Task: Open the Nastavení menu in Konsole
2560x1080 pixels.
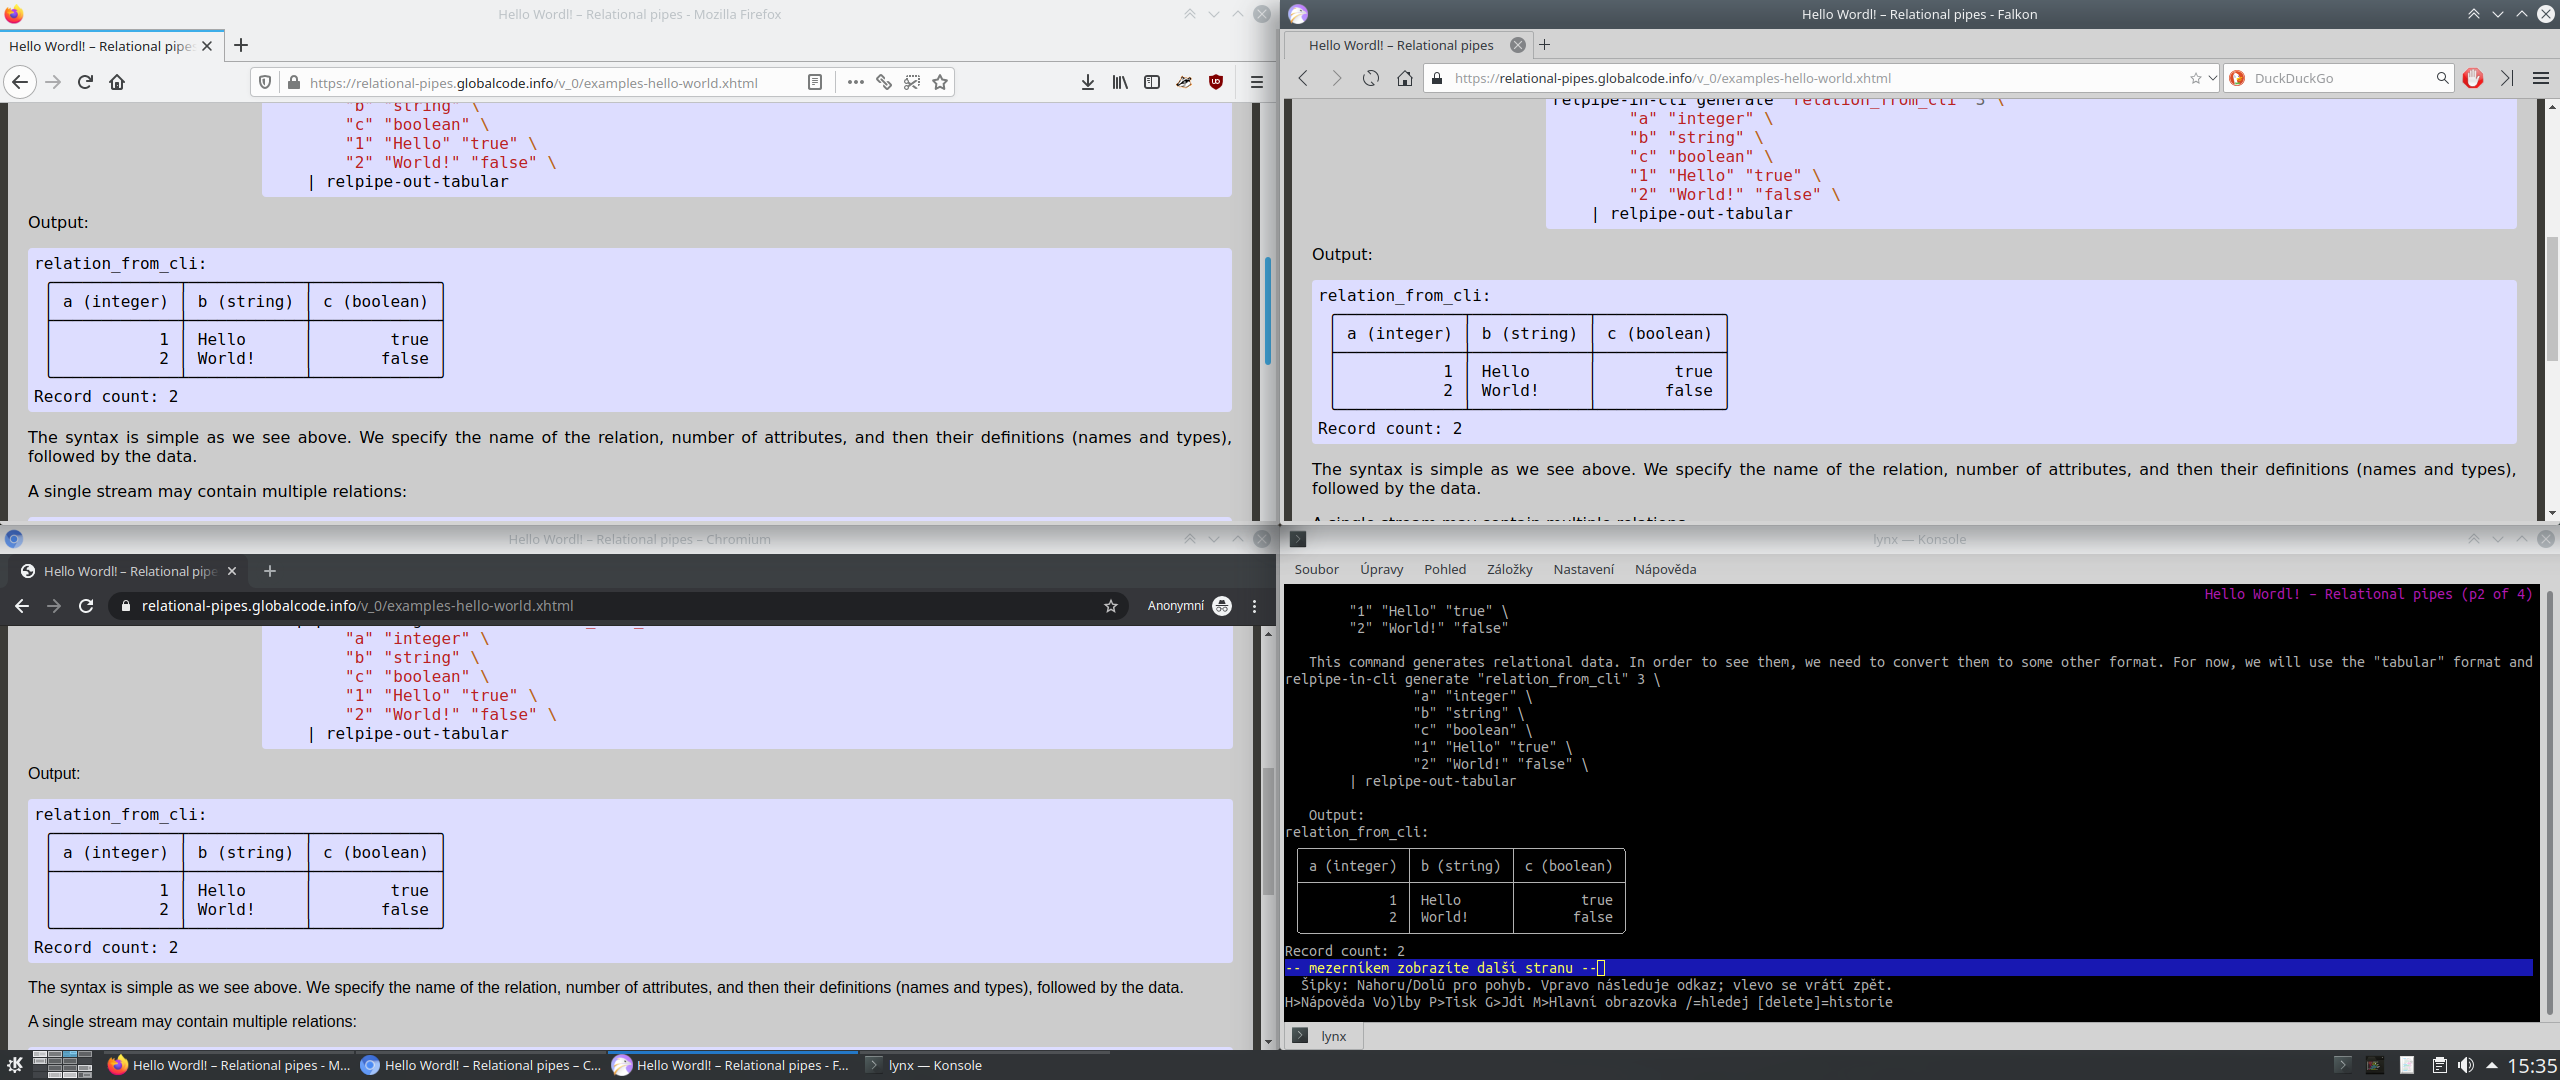Action: [1583, 569]
